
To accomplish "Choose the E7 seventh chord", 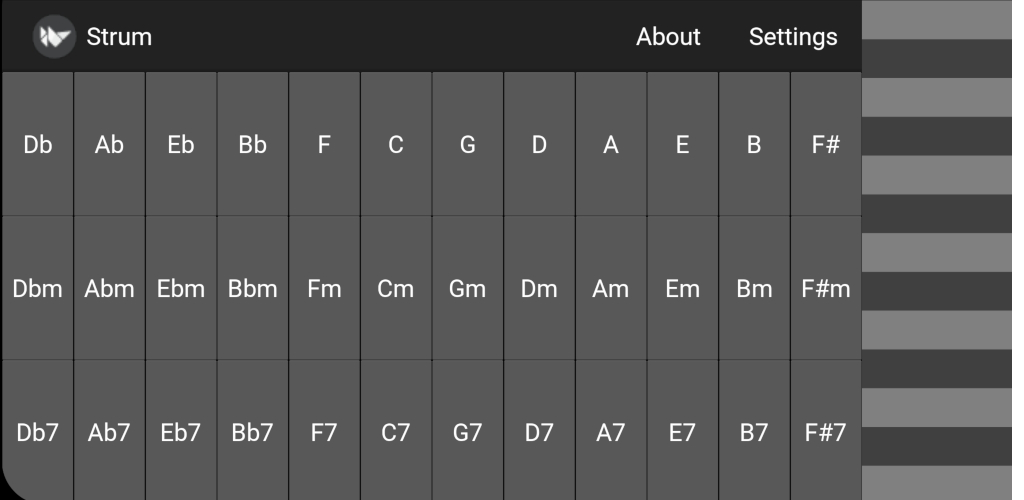I will click(682, 433).
